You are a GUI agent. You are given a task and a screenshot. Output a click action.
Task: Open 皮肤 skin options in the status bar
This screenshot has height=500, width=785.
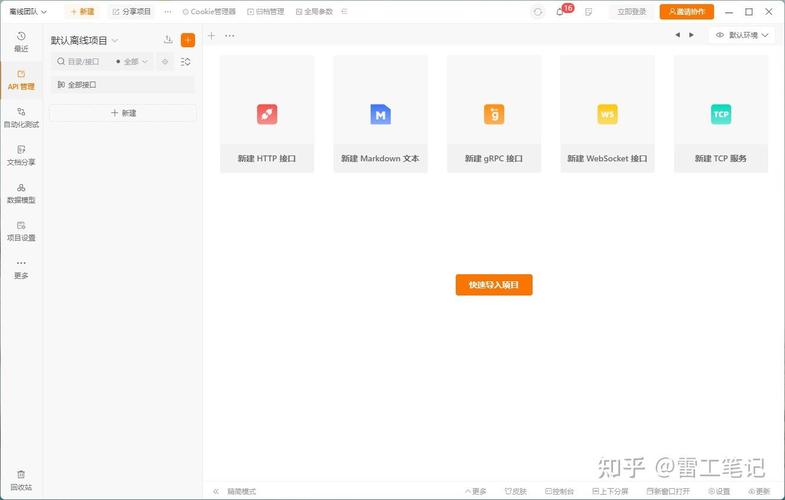click(x=515, y=491)
